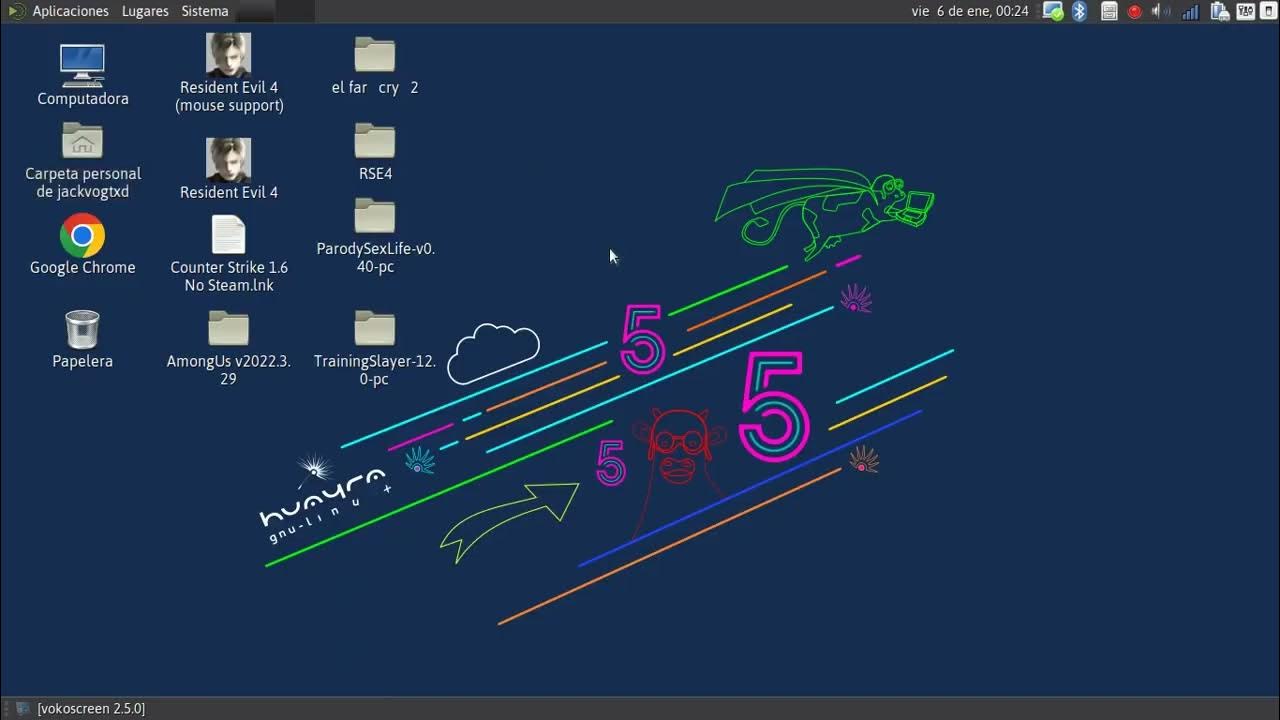Open the Aplicaciones menu
Viewport: 1280px width, 720px height.
(x=70, y=11)
